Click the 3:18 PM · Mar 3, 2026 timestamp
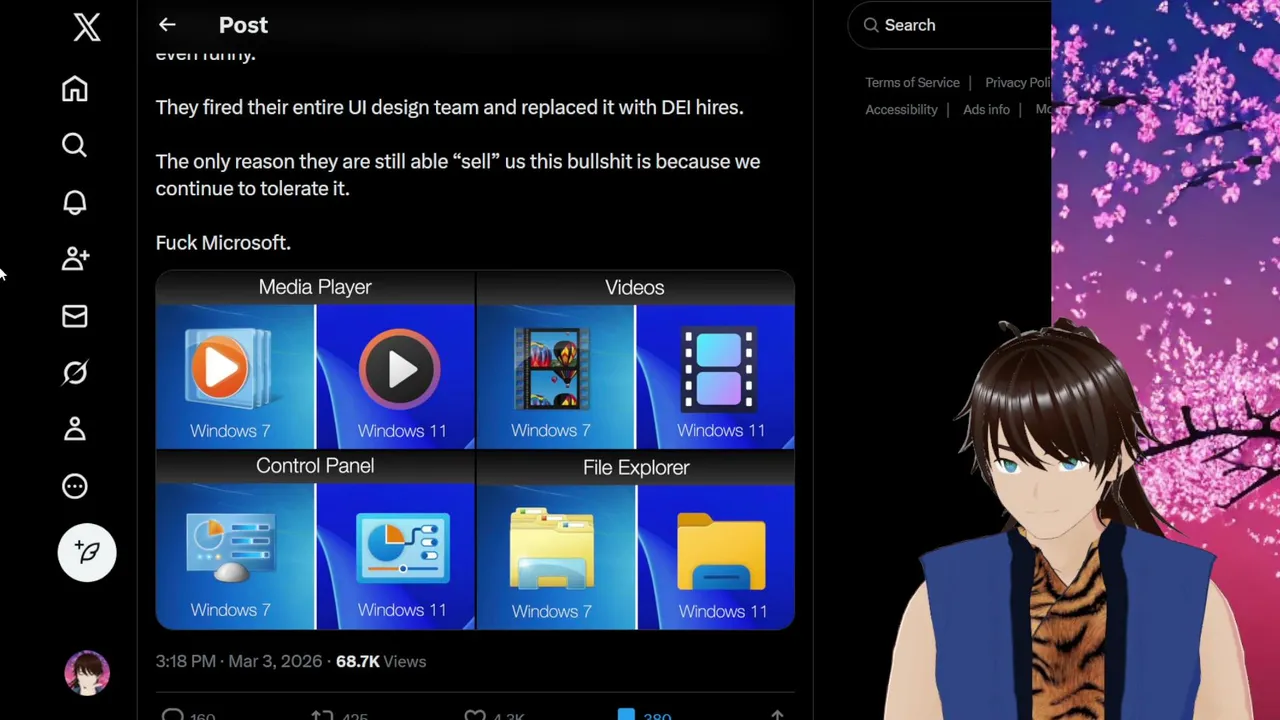Viewport: 1280px width, 720px height. point(239,661)
